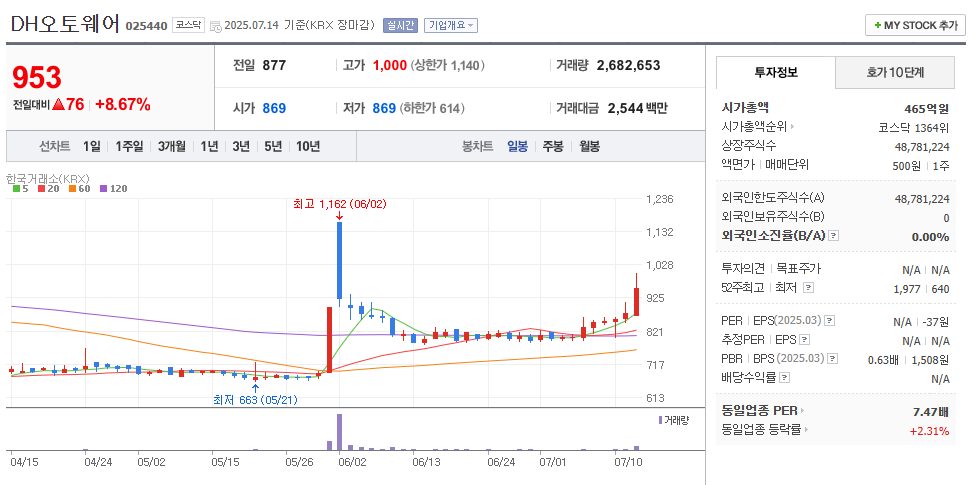Click the 시가 value 869
Screen dimensions: 977x485
click(274, 108)
